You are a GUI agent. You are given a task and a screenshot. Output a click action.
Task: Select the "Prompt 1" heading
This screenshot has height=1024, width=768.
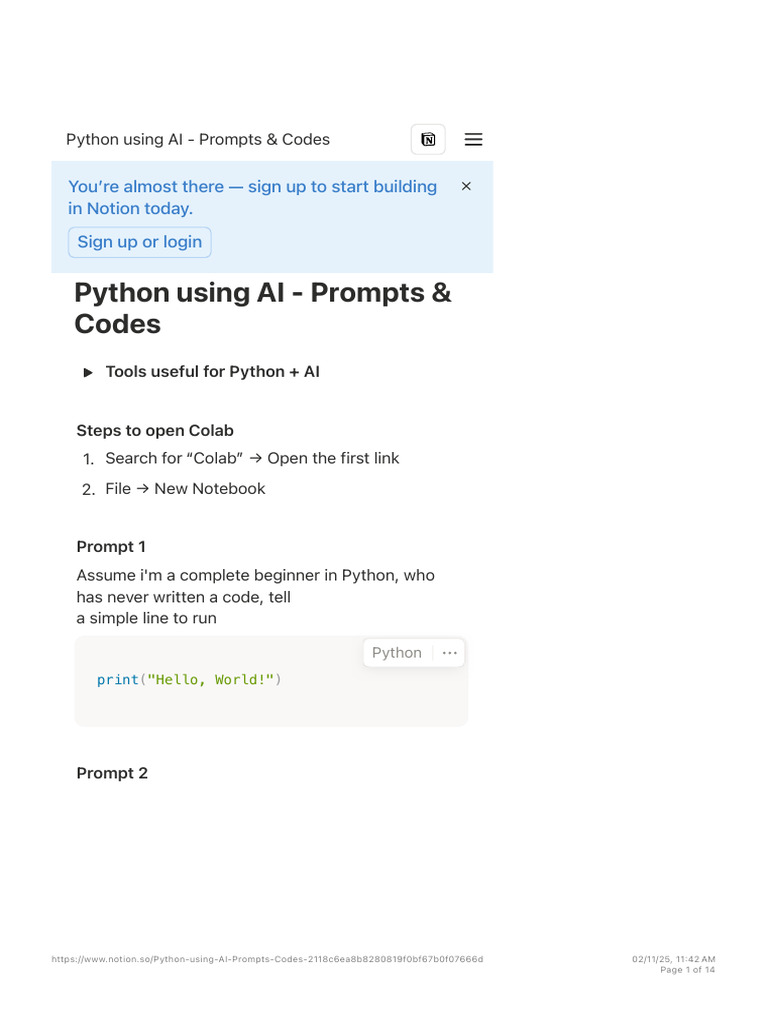[x=111, y=547]
